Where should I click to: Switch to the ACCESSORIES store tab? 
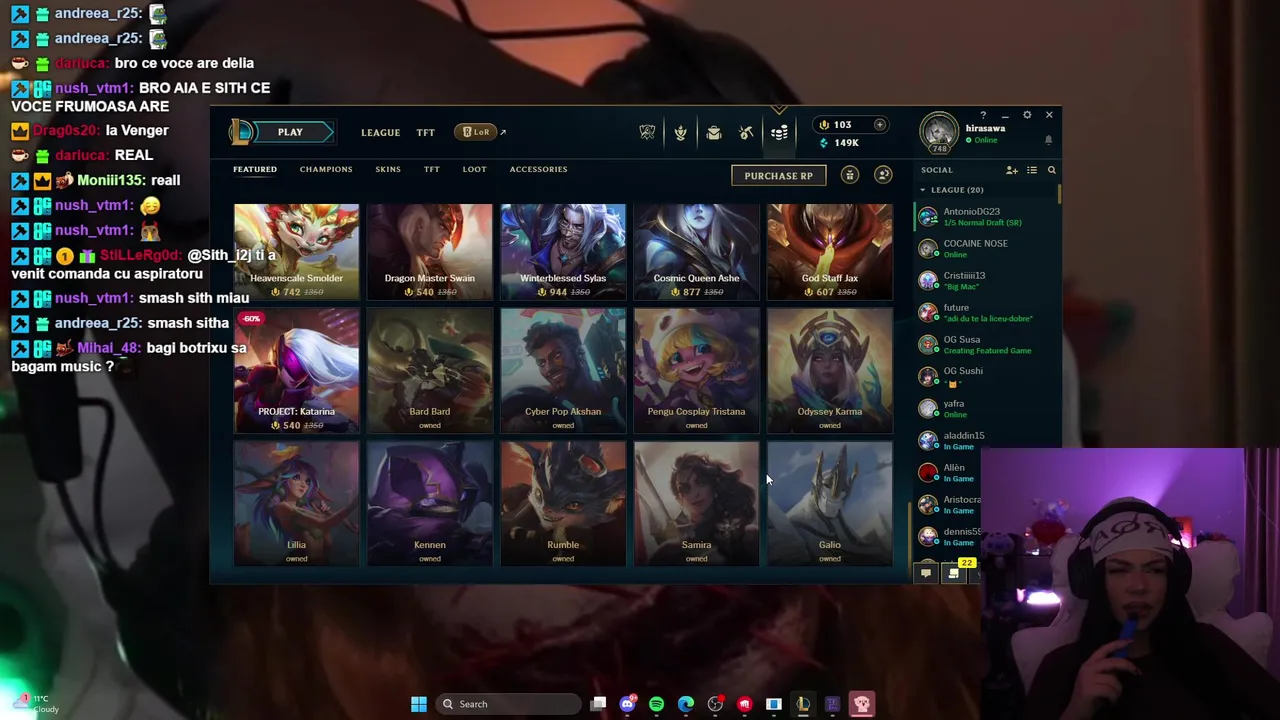pos(538,169)
